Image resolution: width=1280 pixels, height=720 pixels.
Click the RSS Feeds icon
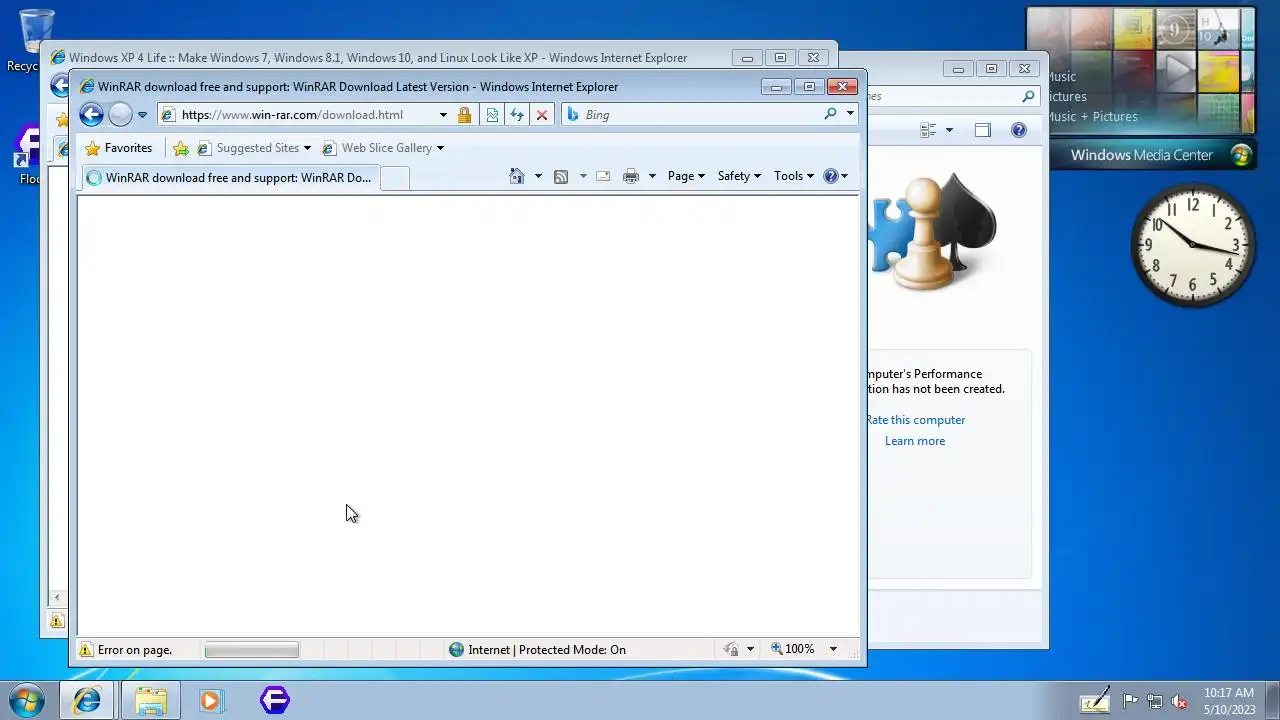pyautogui.click(x=561, y=176)
